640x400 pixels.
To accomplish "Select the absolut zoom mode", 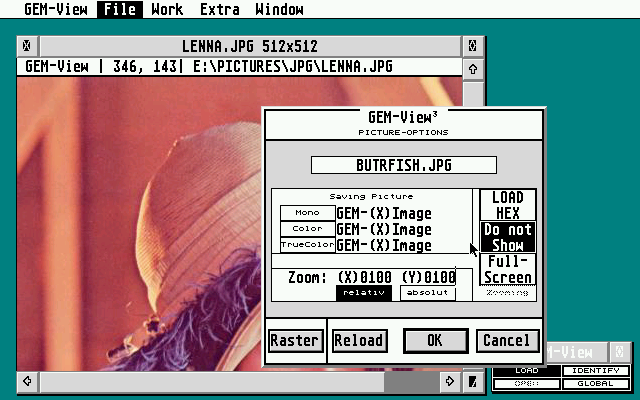I will 428,293.
